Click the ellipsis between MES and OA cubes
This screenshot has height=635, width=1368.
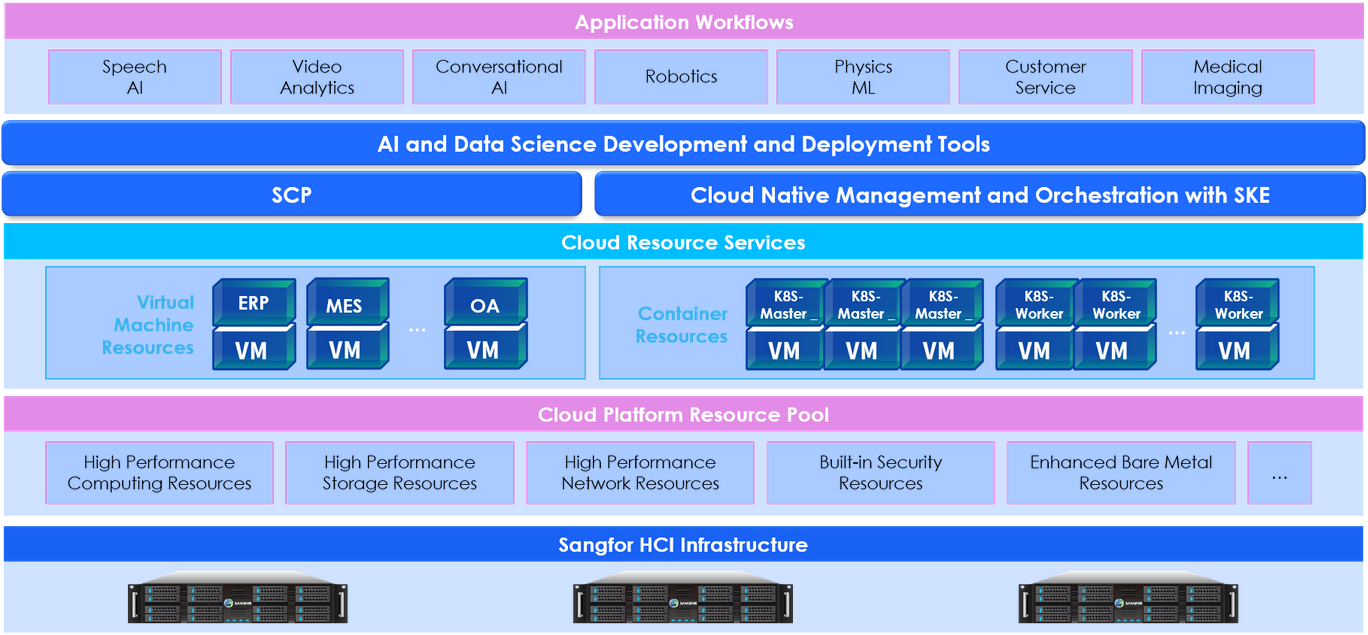418,330
